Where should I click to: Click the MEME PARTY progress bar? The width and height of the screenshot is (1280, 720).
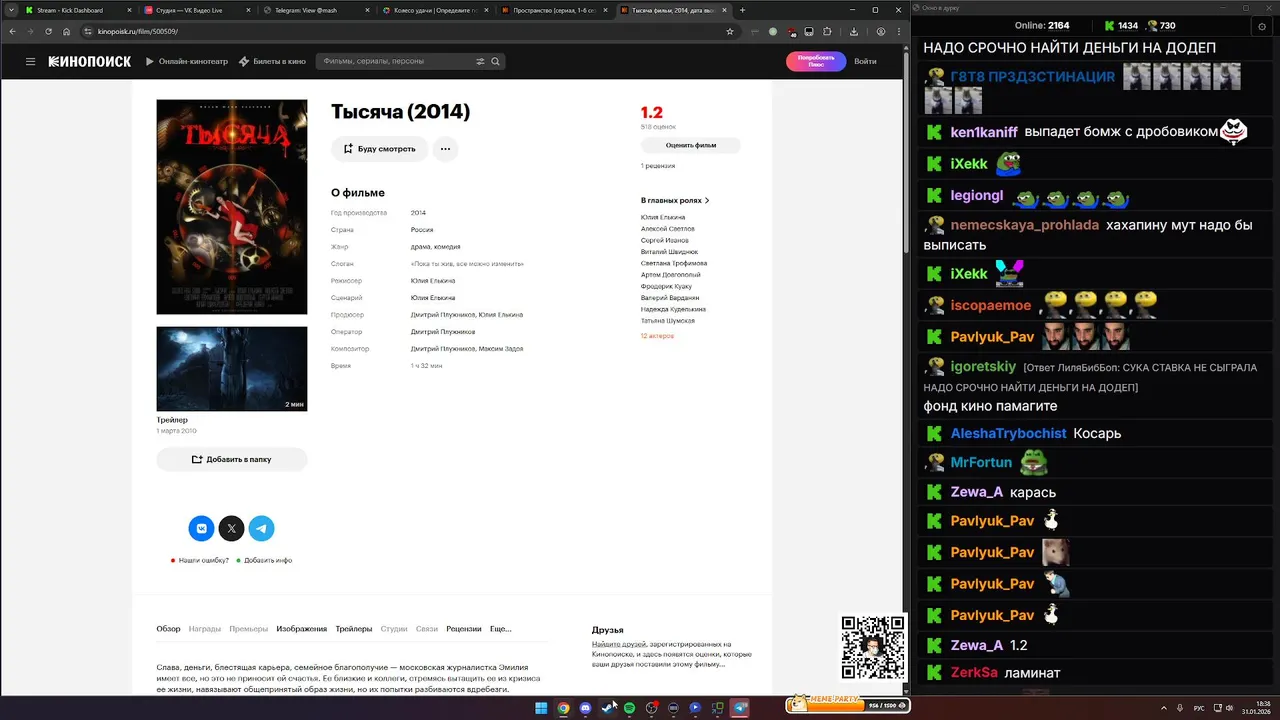pyautogui.click(x=847, y=704)
